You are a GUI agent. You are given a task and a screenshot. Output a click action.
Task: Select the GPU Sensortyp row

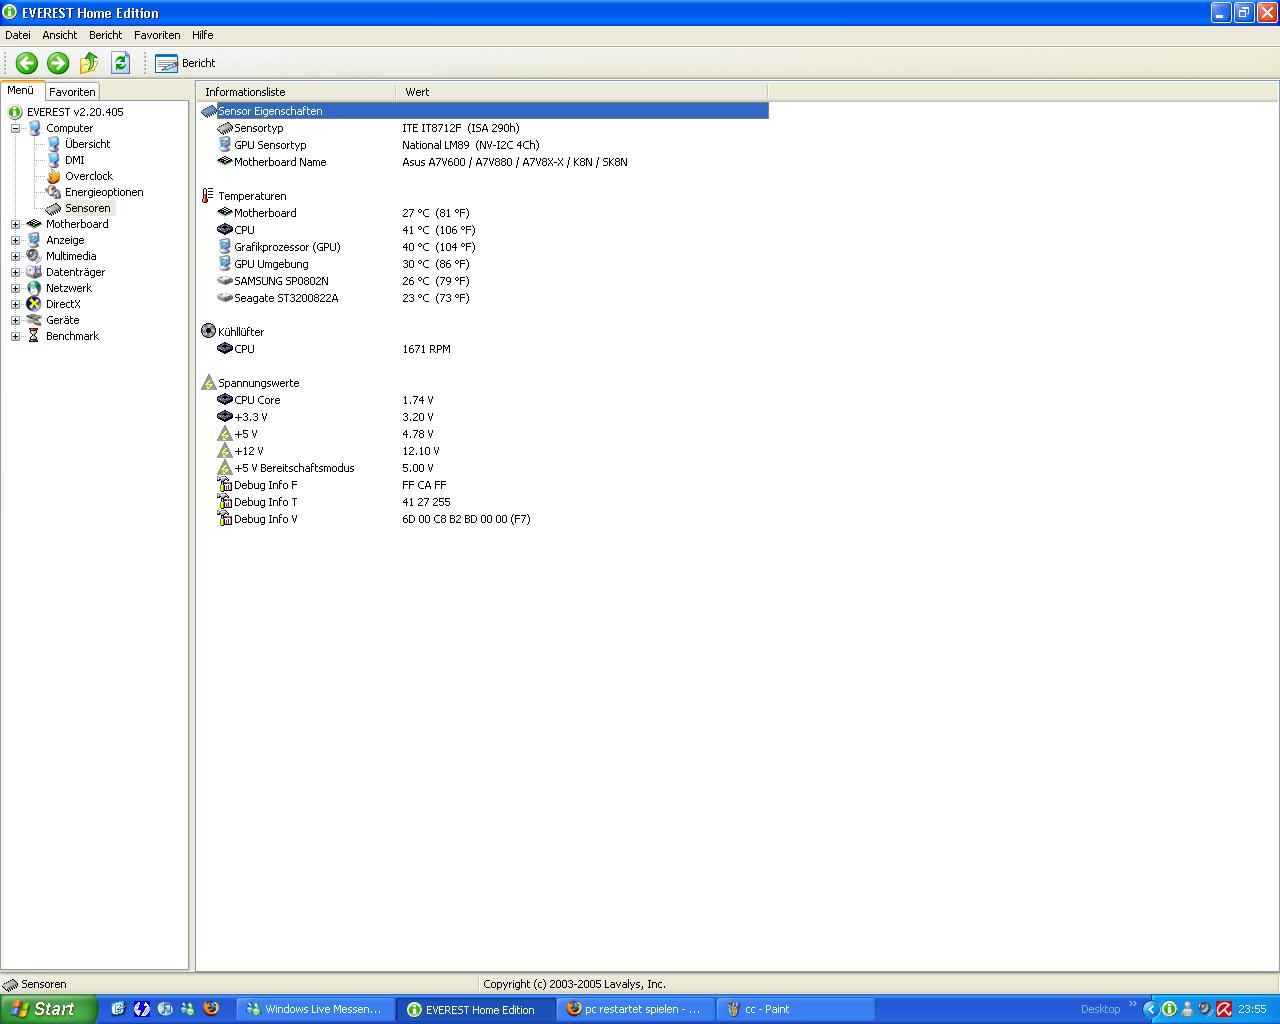(484, 145)
